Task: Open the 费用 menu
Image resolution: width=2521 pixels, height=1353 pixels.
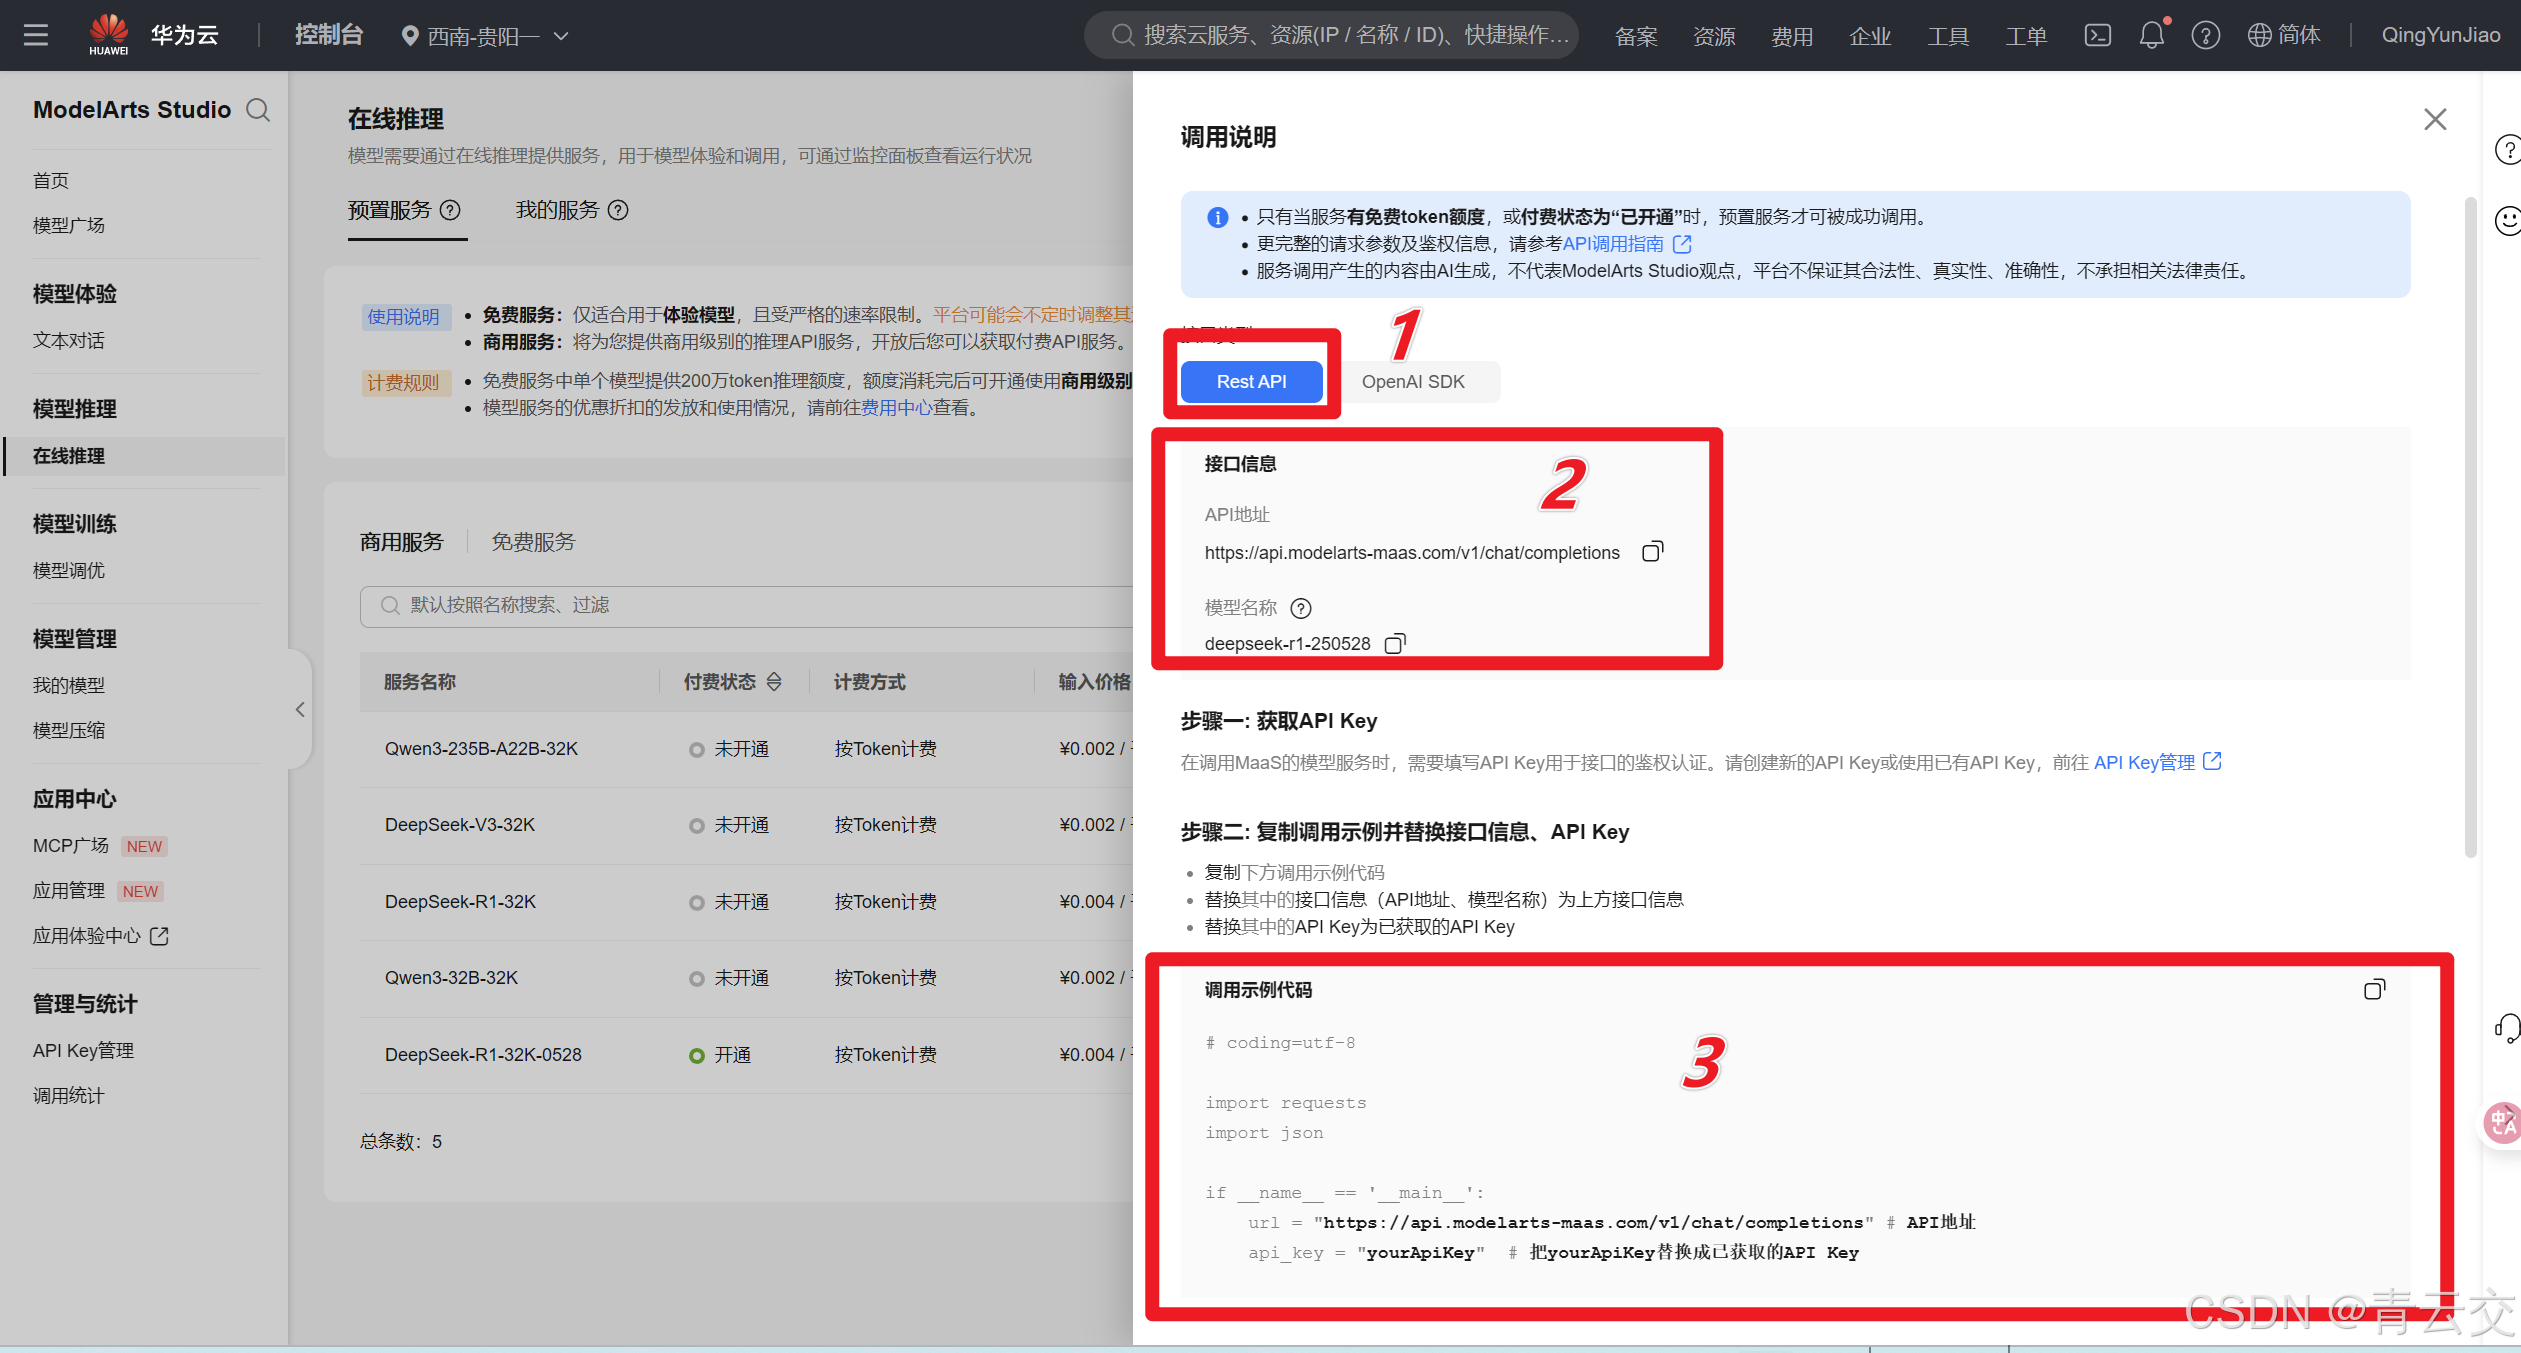Action: point(1792,36)
